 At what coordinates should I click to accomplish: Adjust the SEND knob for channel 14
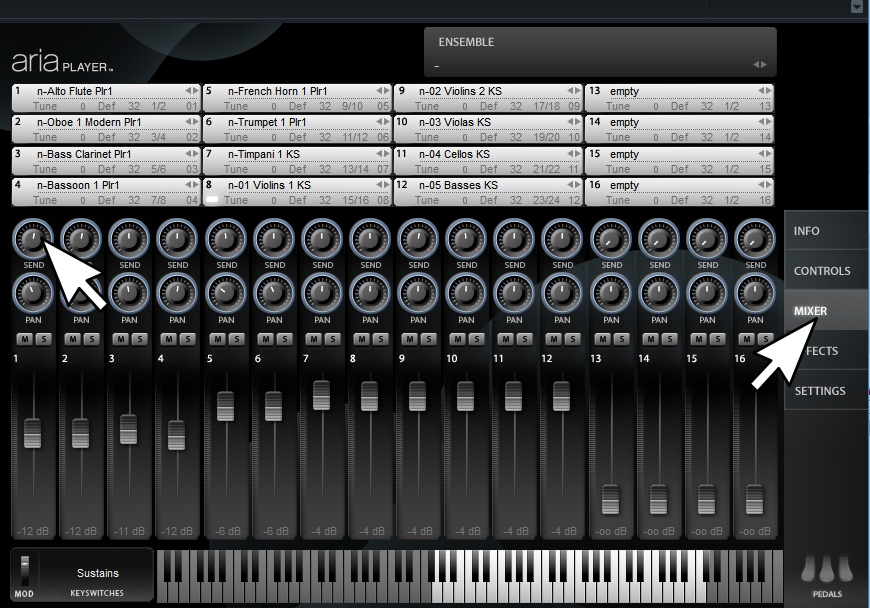point(659,240)
